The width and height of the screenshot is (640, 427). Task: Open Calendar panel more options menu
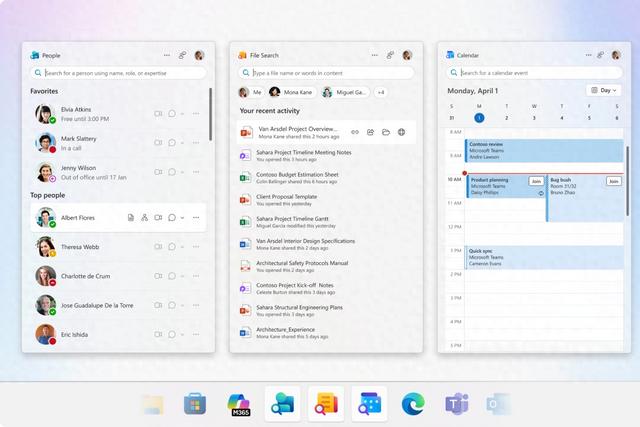(x=589, y=55)
